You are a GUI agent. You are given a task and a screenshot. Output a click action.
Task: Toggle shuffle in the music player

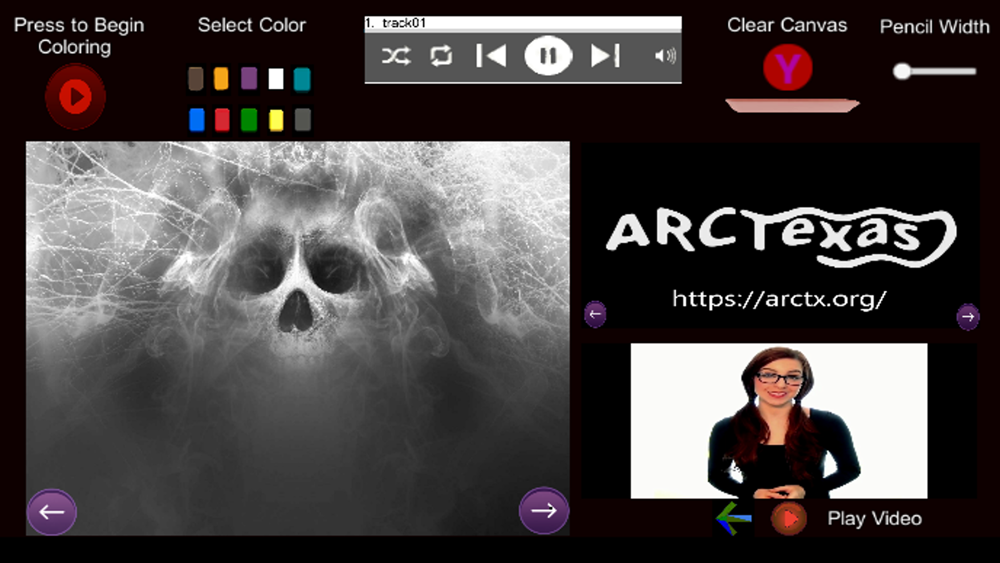[396, 56]
